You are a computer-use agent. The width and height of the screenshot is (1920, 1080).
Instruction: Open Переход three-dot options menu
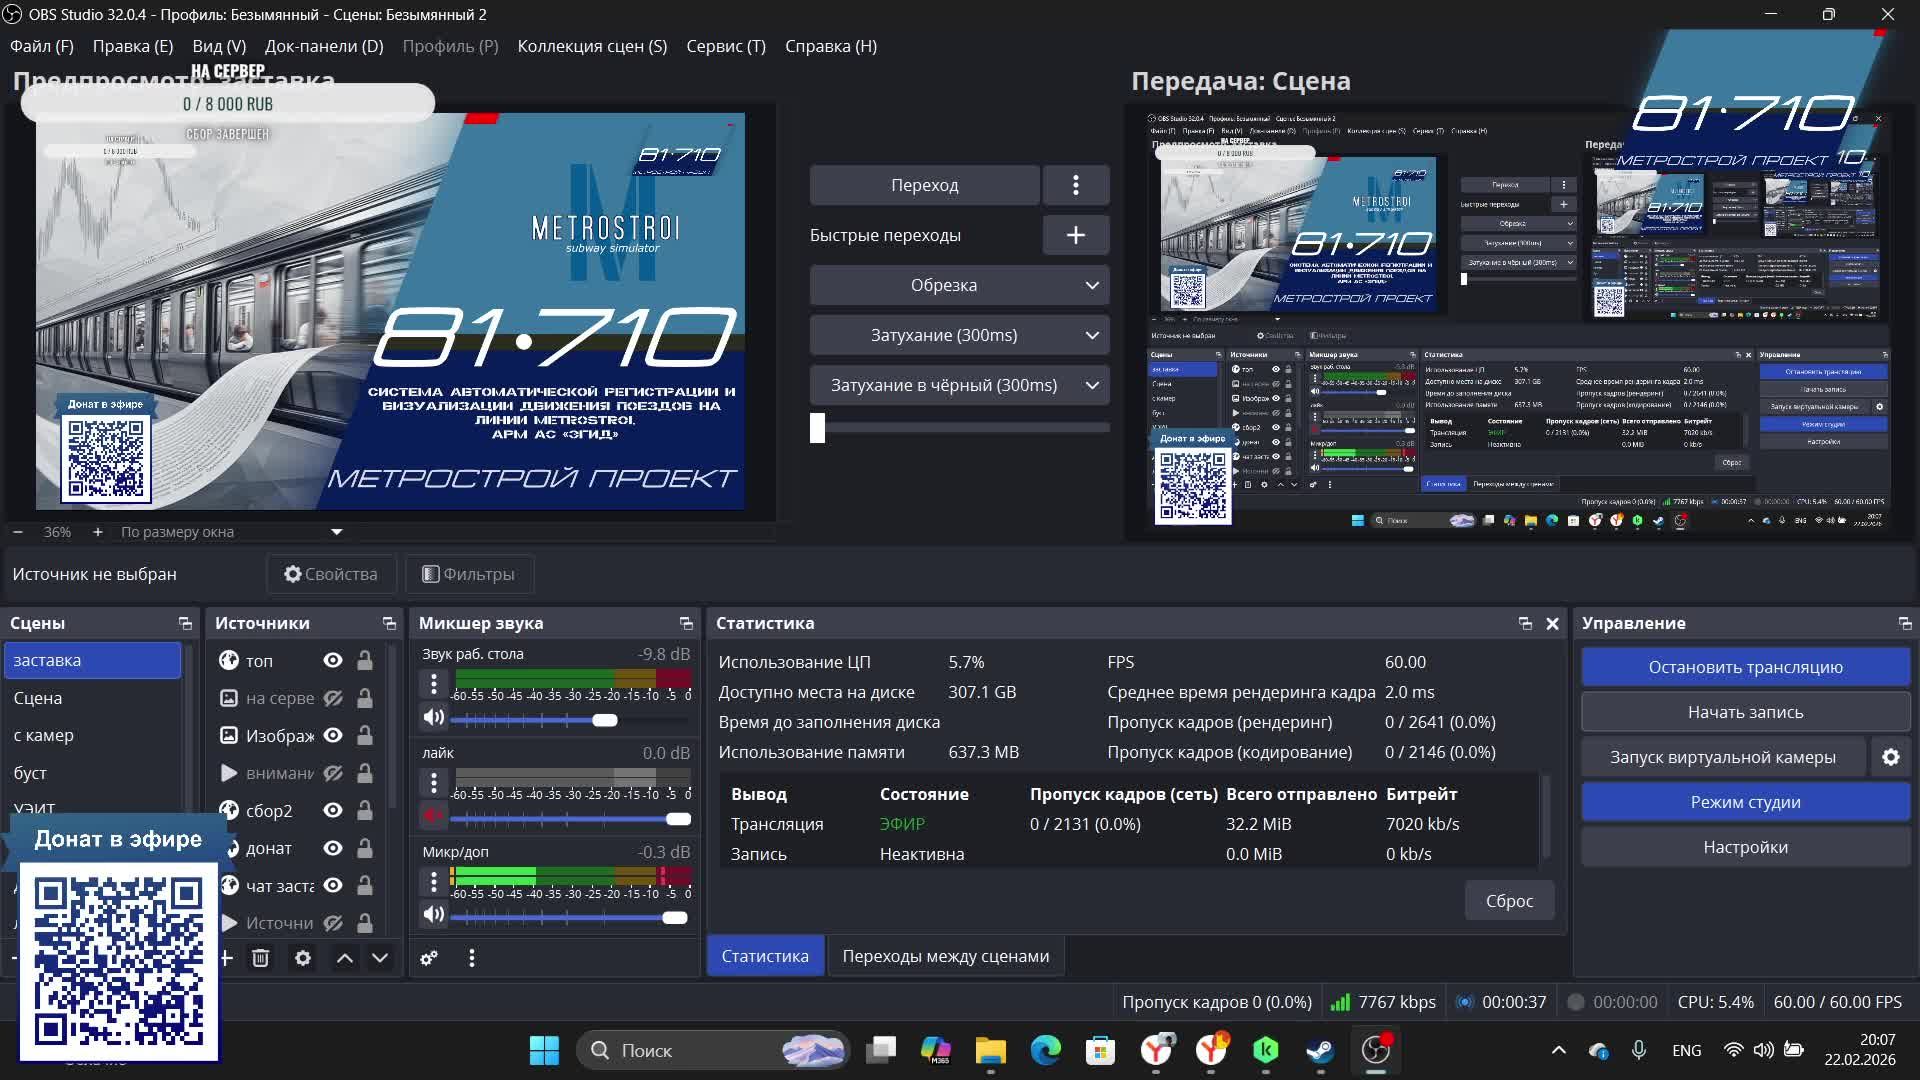pos(1075,185)
